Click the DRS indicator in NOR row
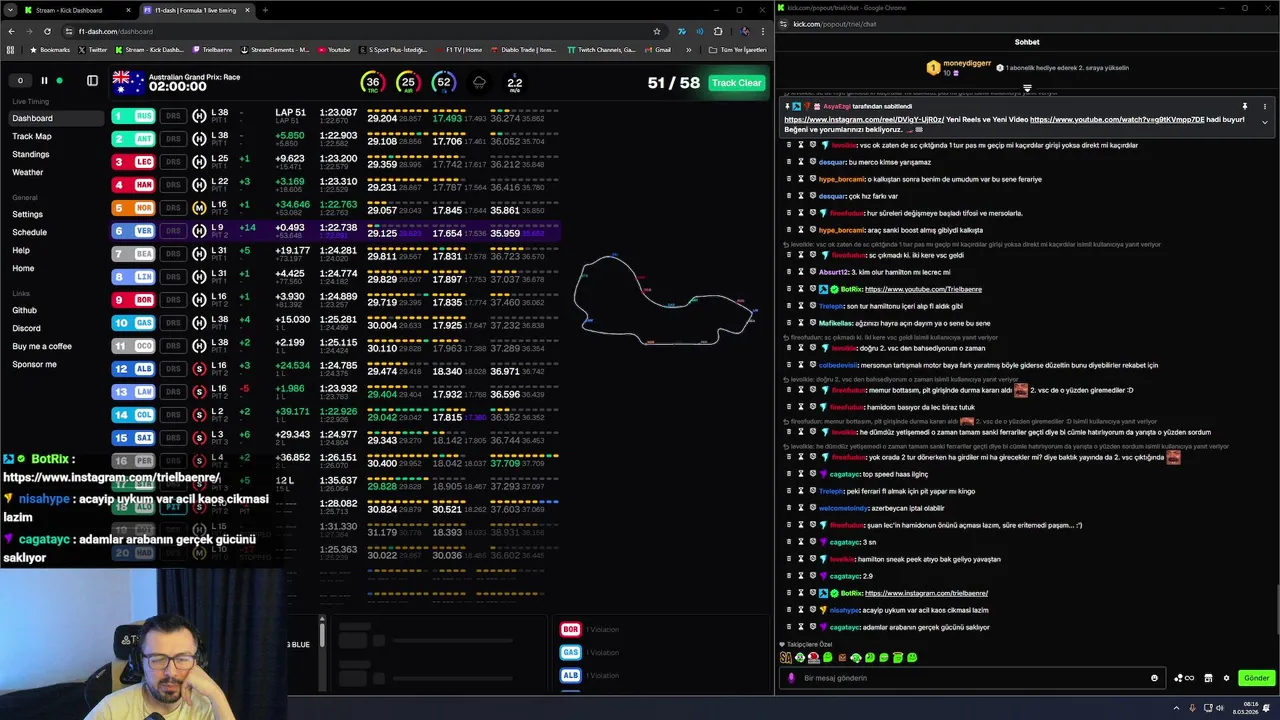This screenshot has height=720, width=1280. 173,208
